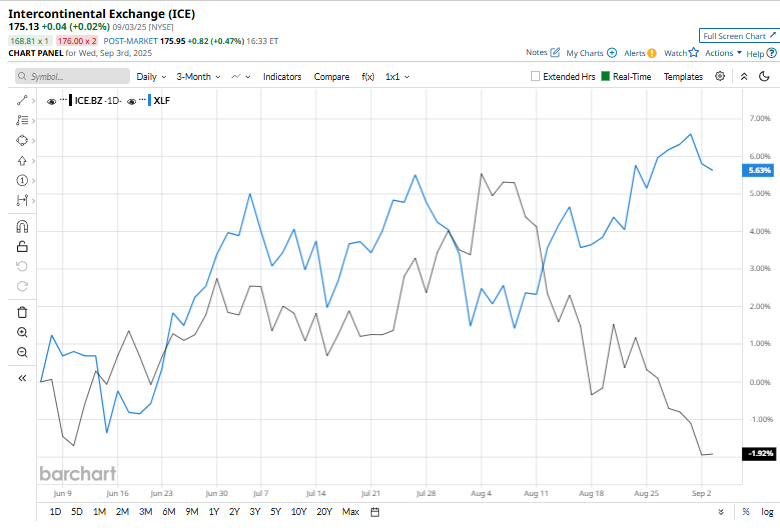The width and height of the screenshot is (780, 528).
Task: Select the 1Y range
Action: tap(214, 512)
